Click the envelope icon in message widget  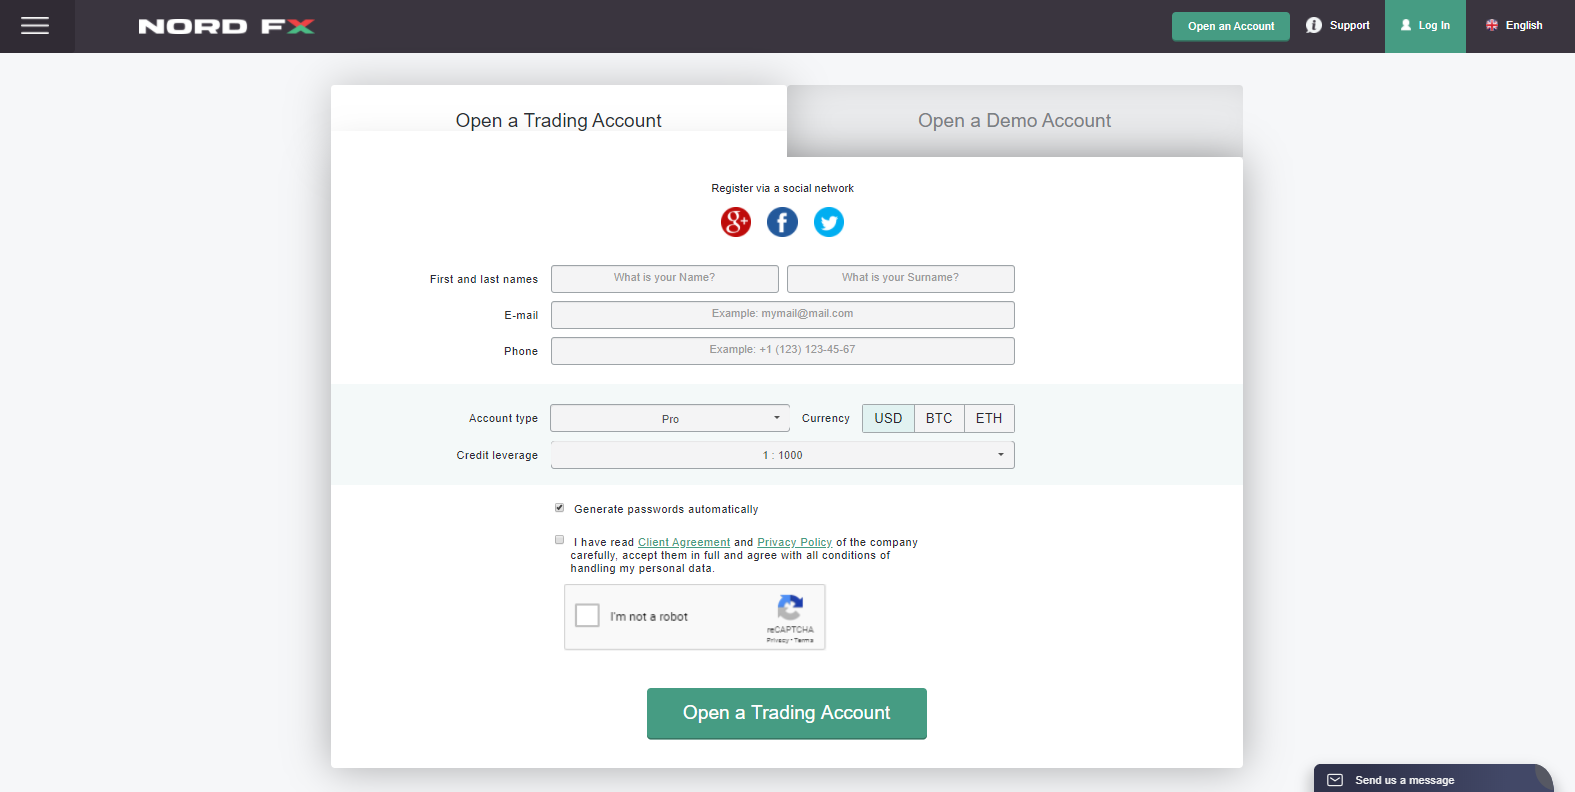tap(1335, 780)
